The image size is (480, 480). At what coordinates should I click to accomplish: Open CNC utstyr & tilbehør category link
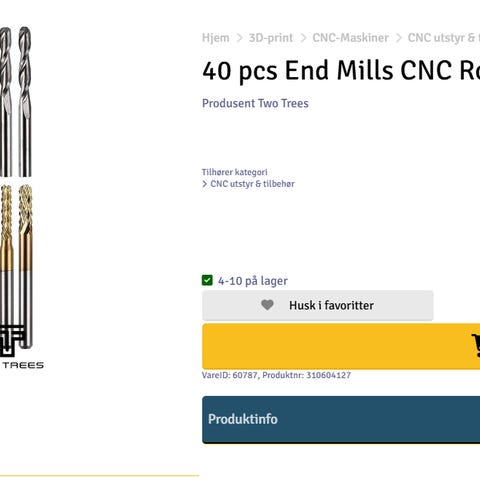252,184
